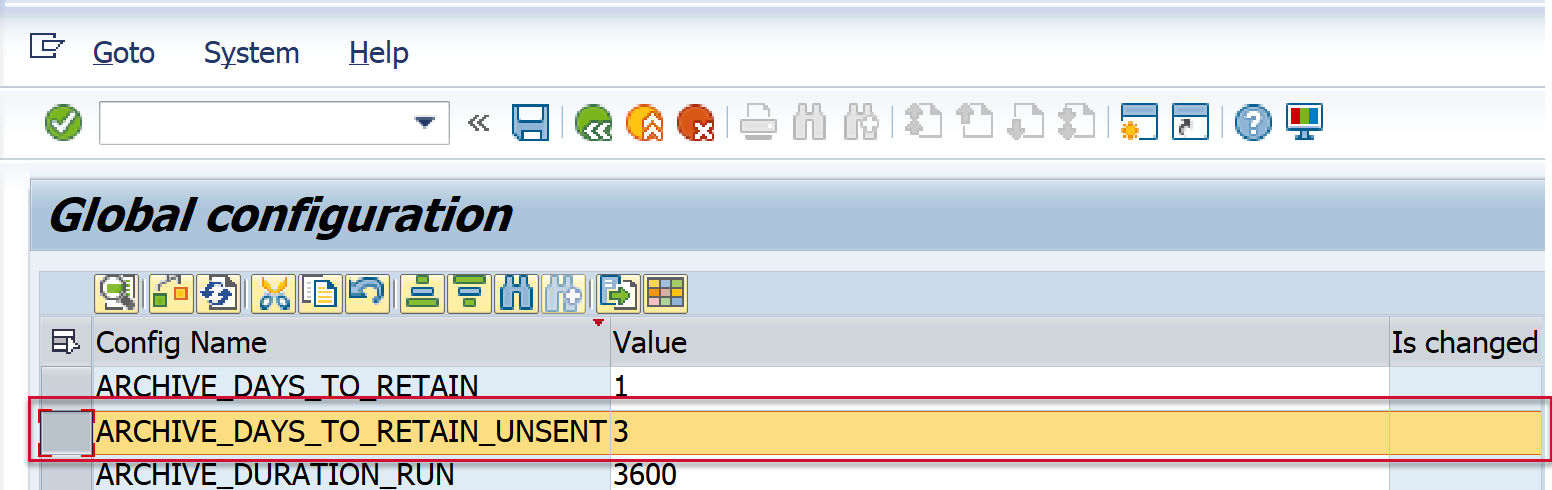Click the Value cell containing 3600

pos(998,474)
